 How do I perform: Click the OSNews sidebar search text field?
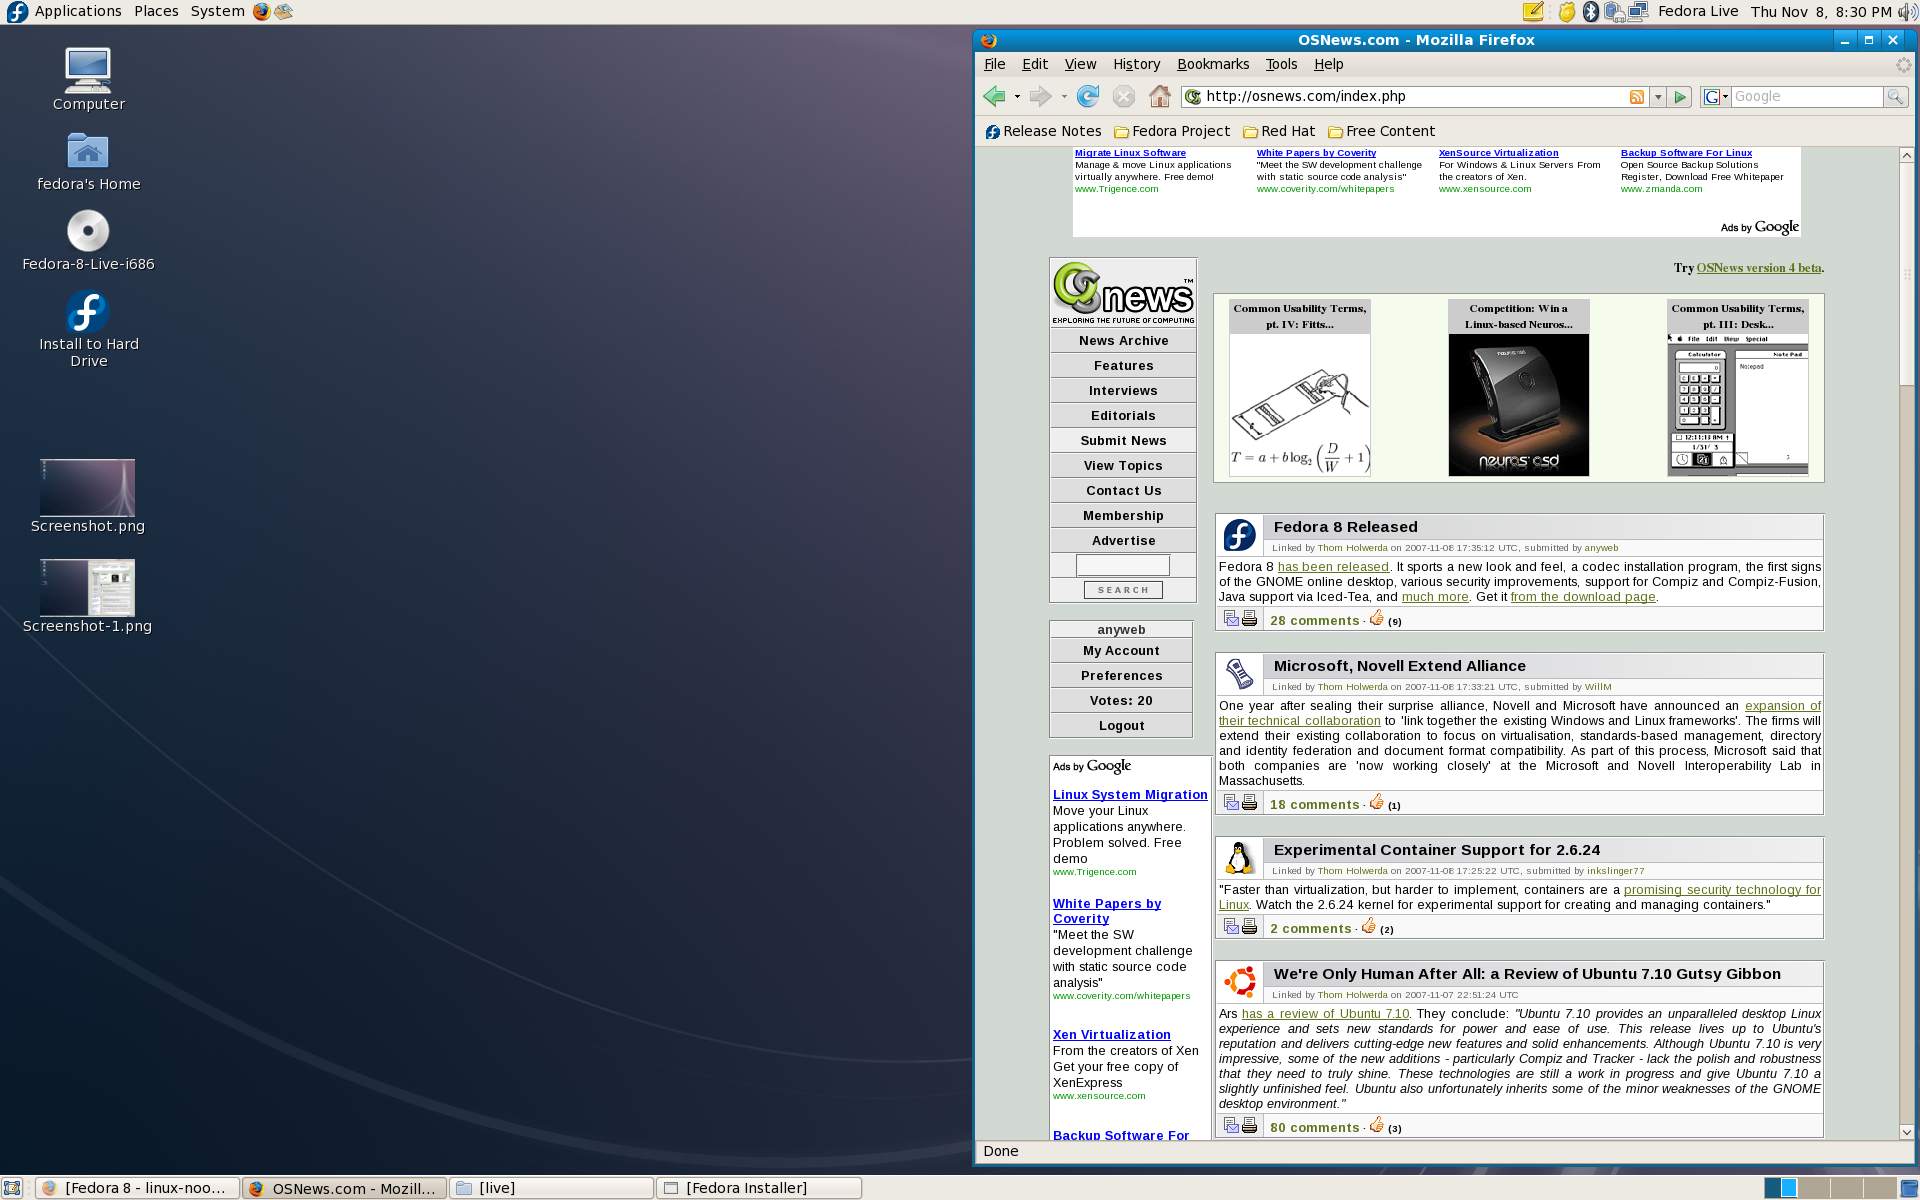[1122, 565]
